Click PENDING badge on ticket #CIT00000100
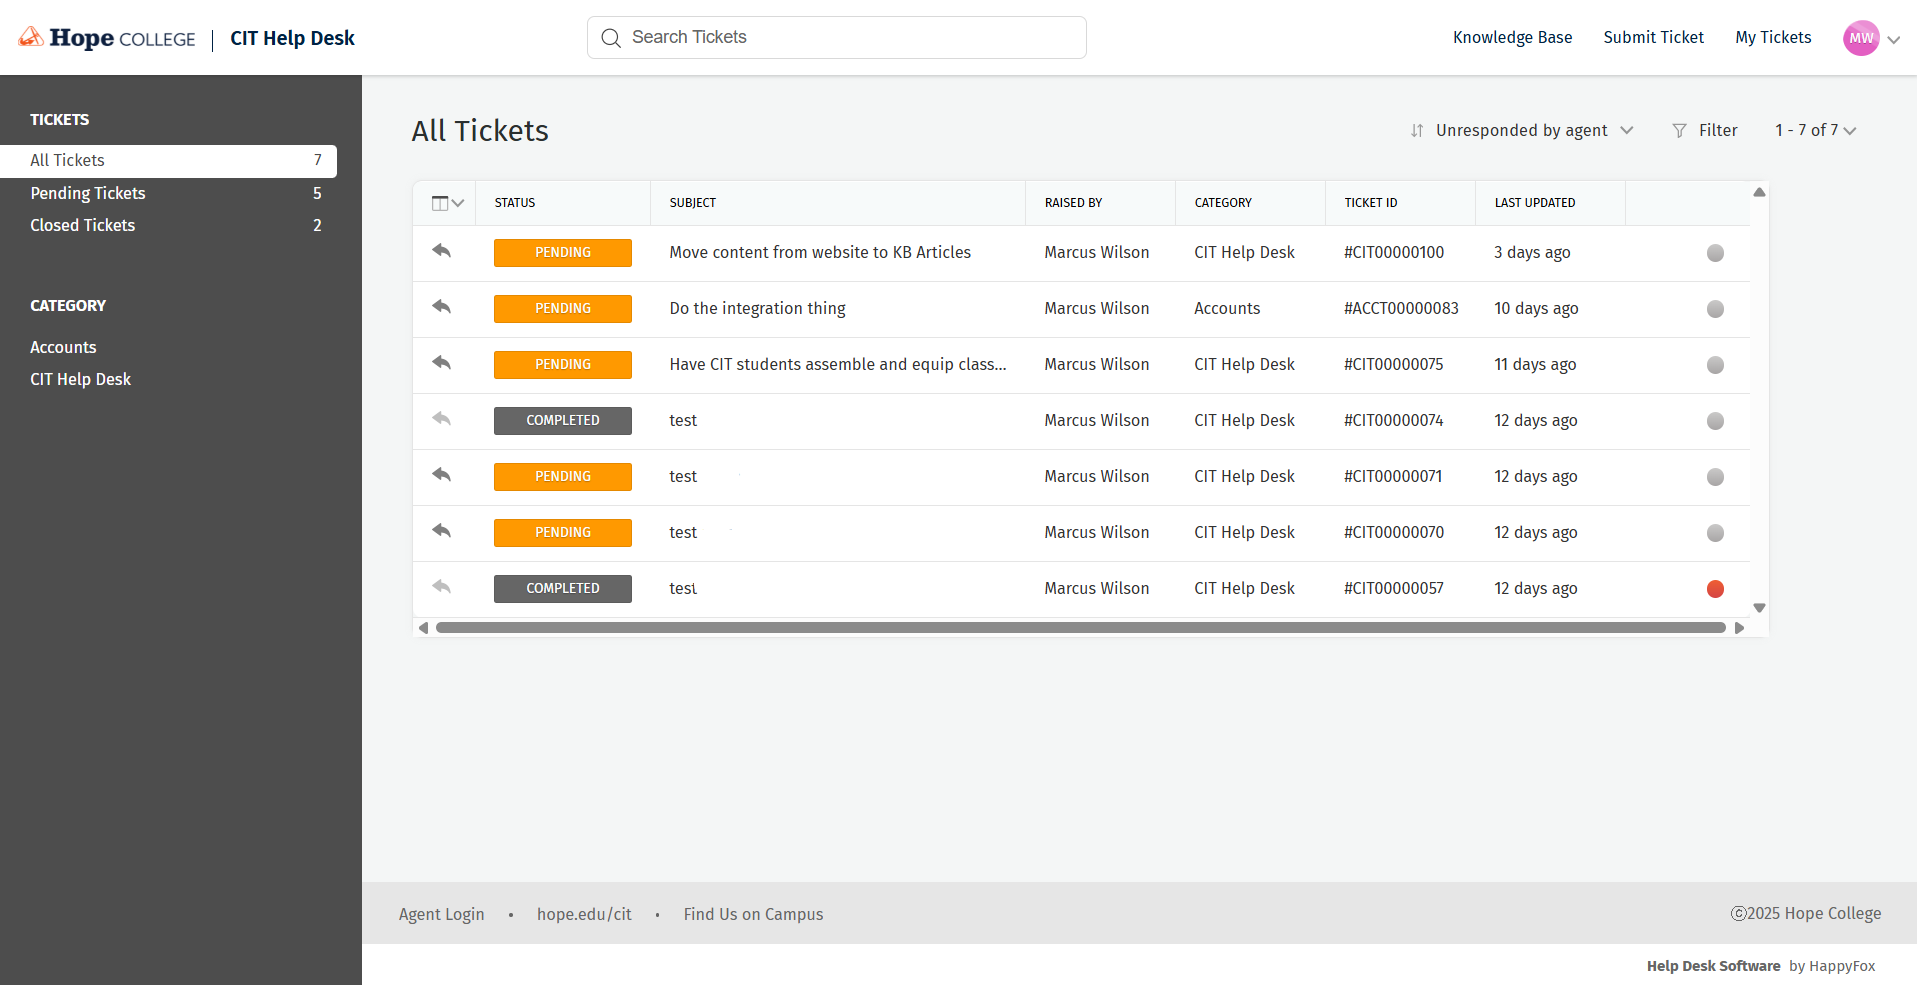The image size is (1917, 985). coord(563,253)
